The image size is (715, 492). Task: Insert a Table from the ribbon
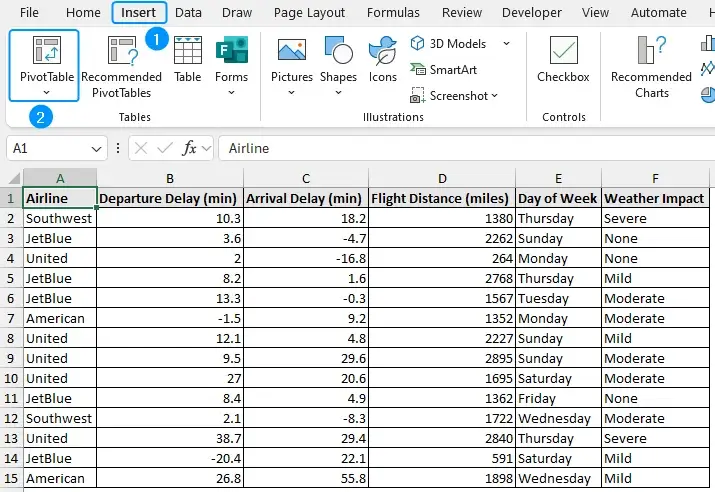(187, 59)
